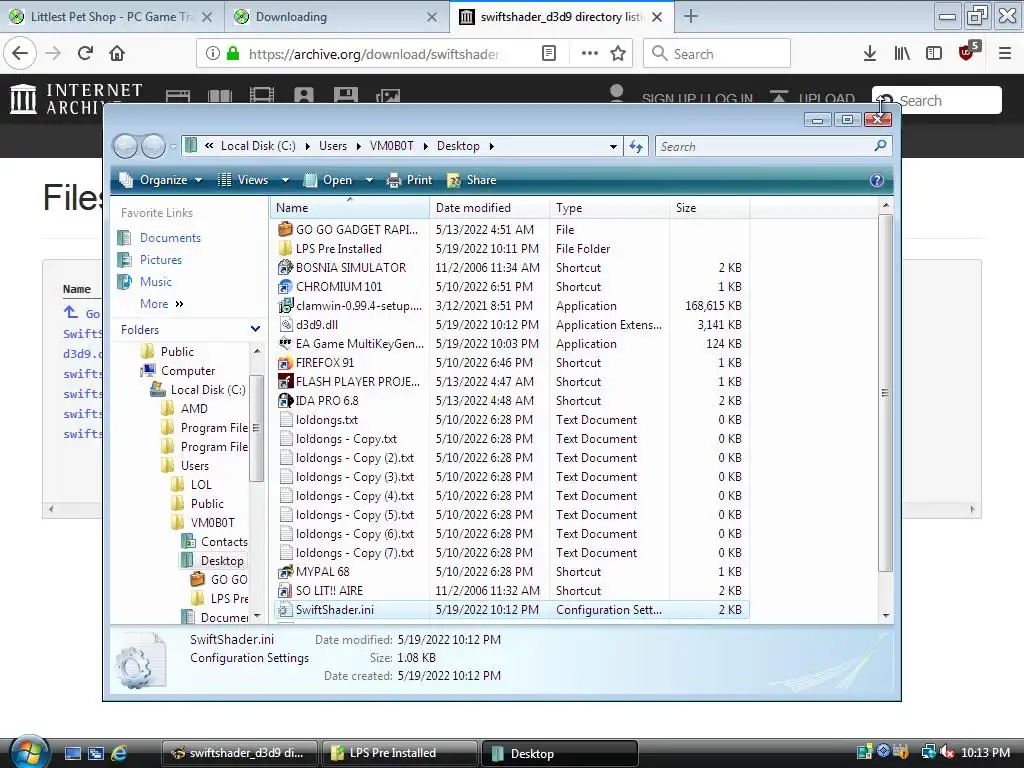
Task: Expand More favorite links chevron
Action: click(179, 304)
